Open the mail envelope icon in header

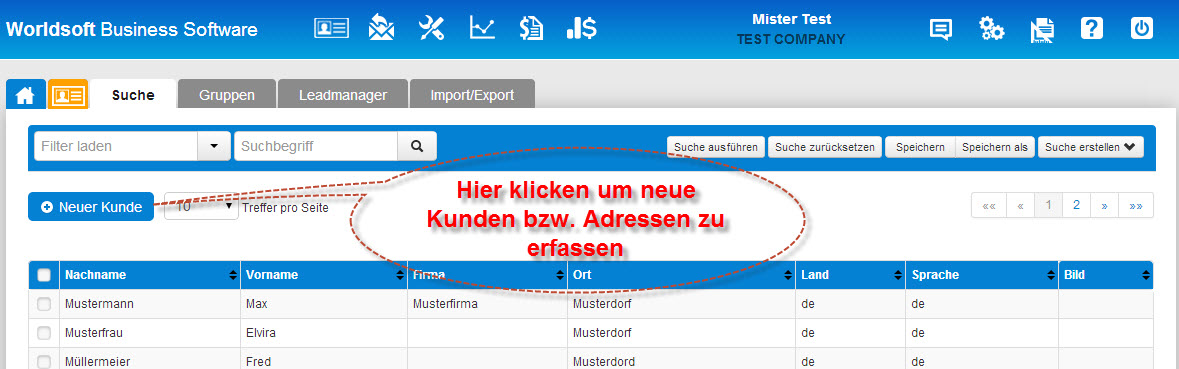[x=381, y=29]
